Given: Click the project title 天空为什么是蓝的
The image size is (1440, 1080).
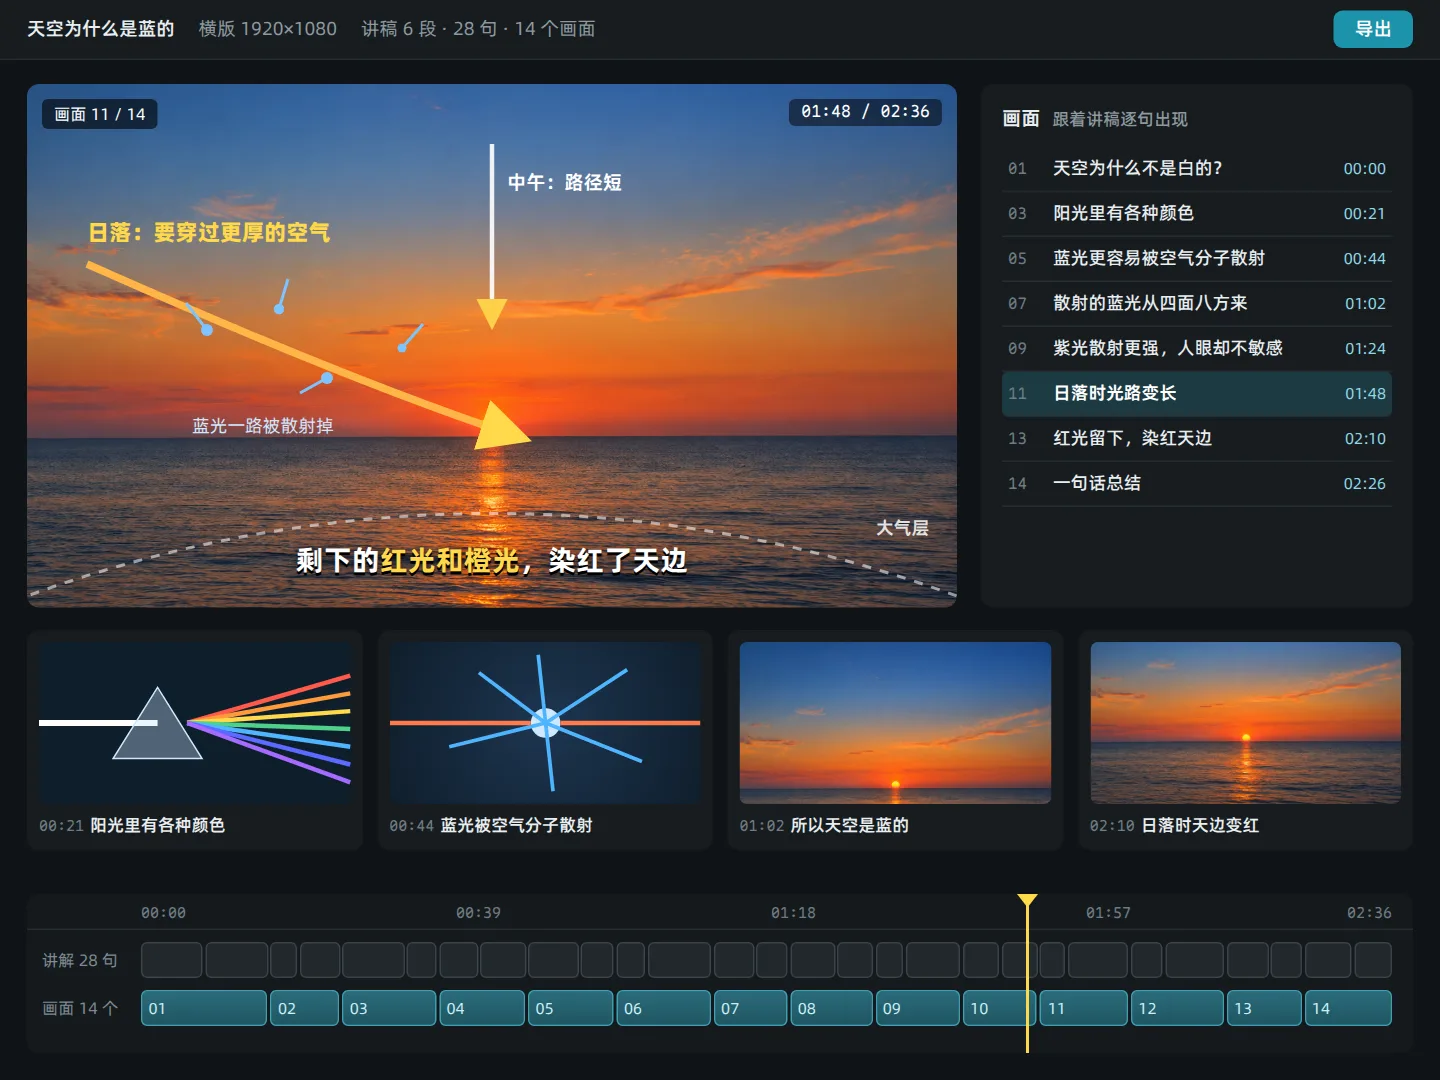Looking at the screenshot, I should 100,29.
